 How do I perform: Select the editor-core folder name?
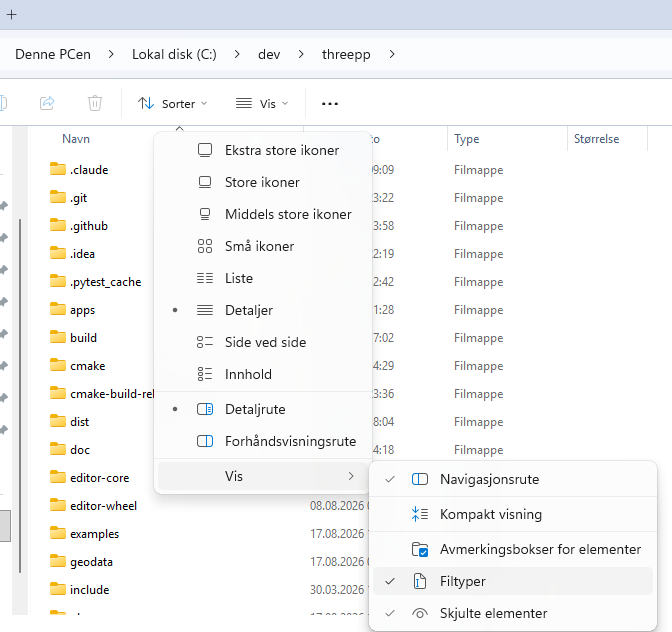click(99, 478)
